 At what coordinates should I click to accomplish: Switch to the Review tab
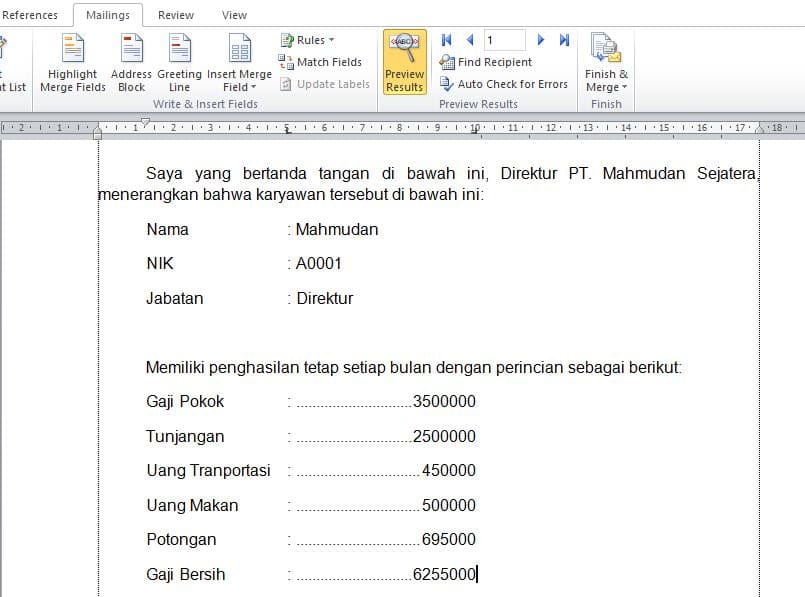176,15
